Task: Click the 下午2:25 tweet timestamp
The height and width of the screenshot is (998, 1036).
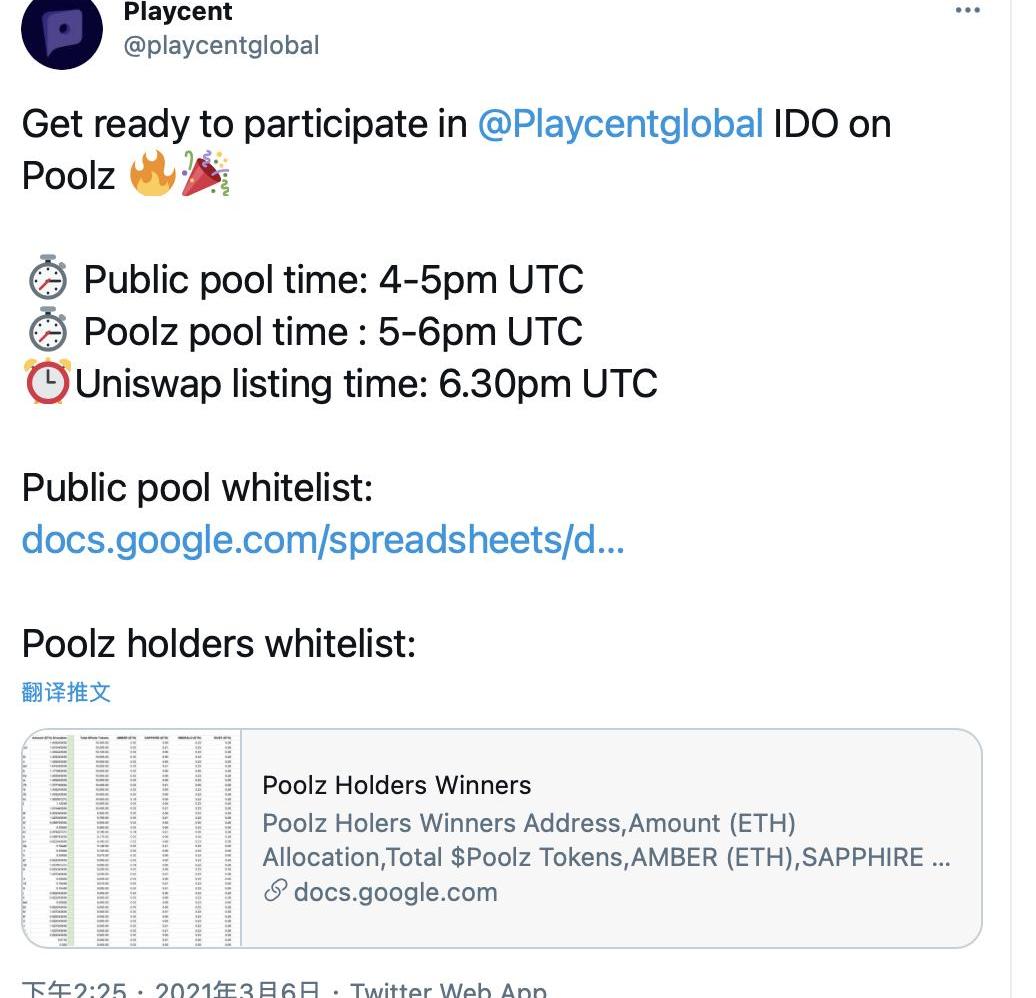Action: (73, 990)
